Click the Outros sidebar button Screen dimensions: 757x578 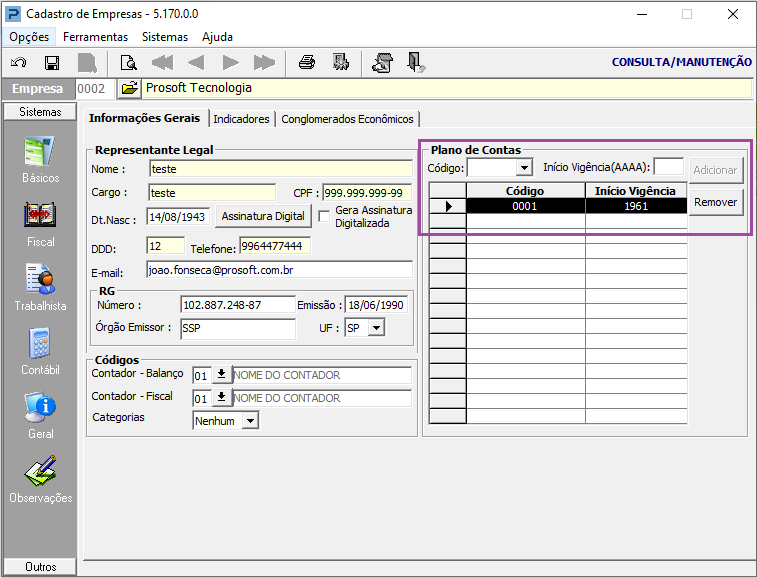pyautogui.click(x=40, y=566)
